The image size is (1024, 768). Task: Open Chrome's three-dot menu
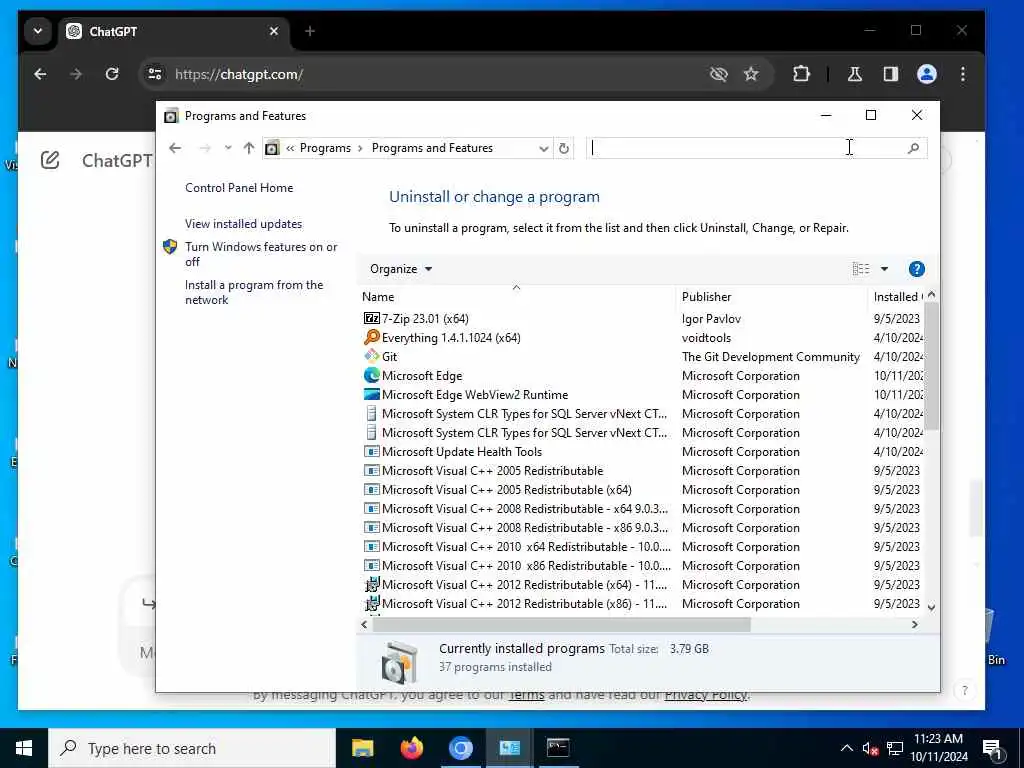tap(963, 74)
